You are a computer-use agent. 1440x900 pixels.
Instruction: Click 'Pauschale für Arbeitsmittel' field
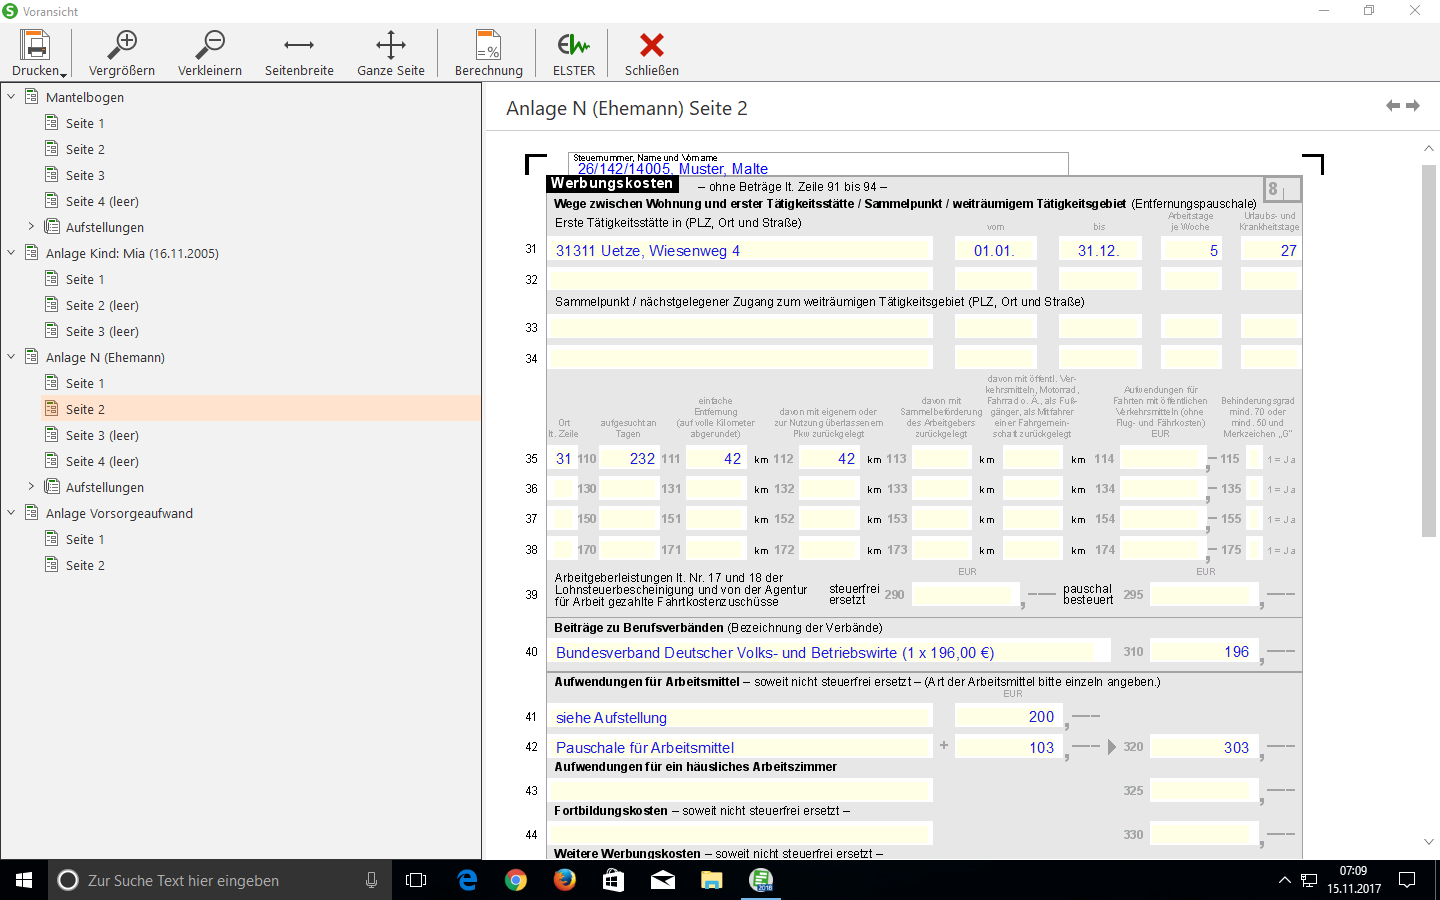pos(740,747)
